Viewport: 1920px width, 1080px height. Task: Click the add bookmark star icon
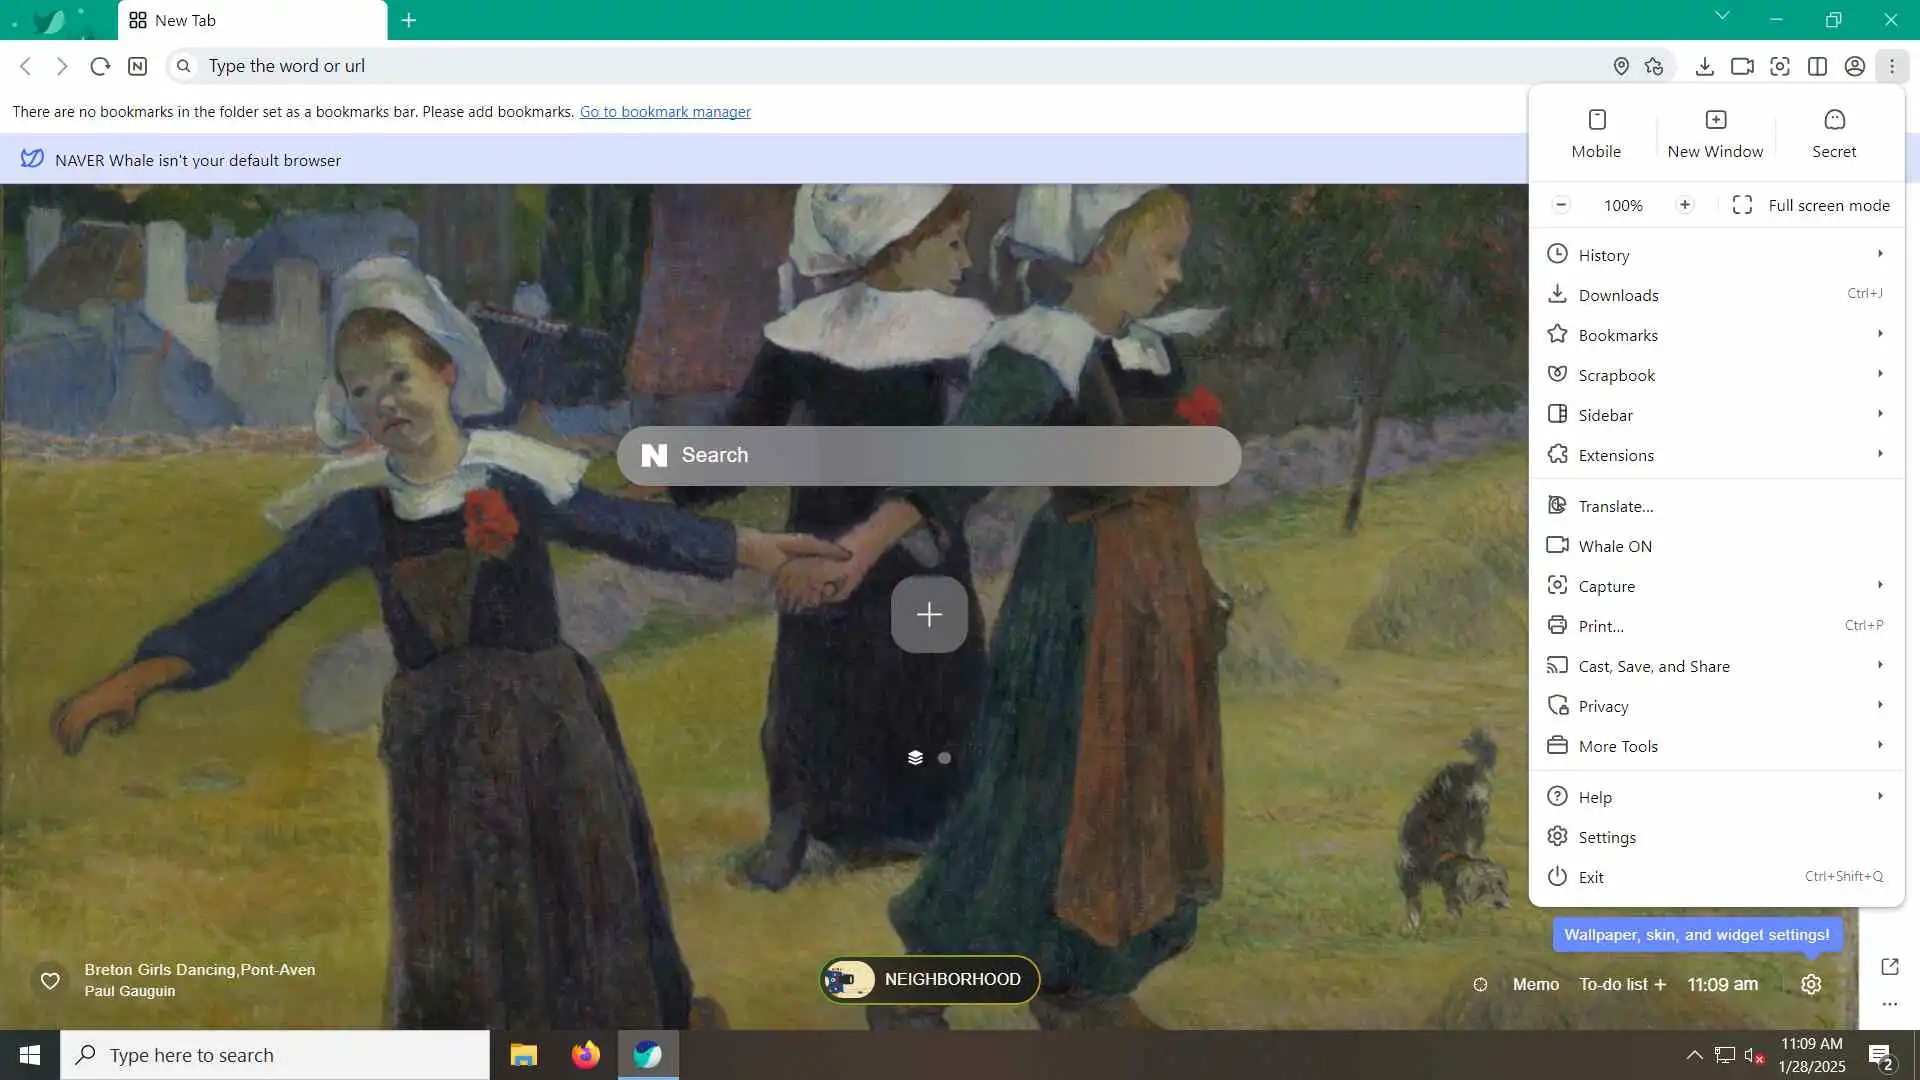[x=1654, y=66]
